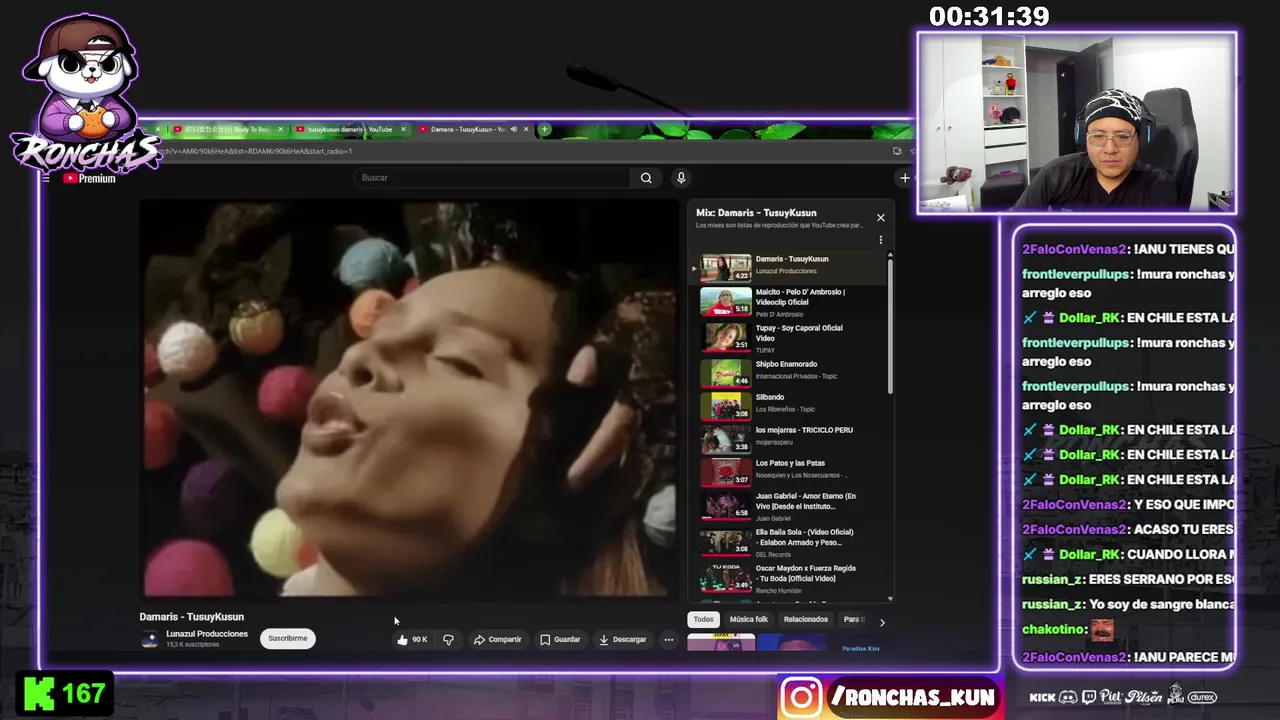Open the Lunazul Producciones channel link

tap(207, 634)
